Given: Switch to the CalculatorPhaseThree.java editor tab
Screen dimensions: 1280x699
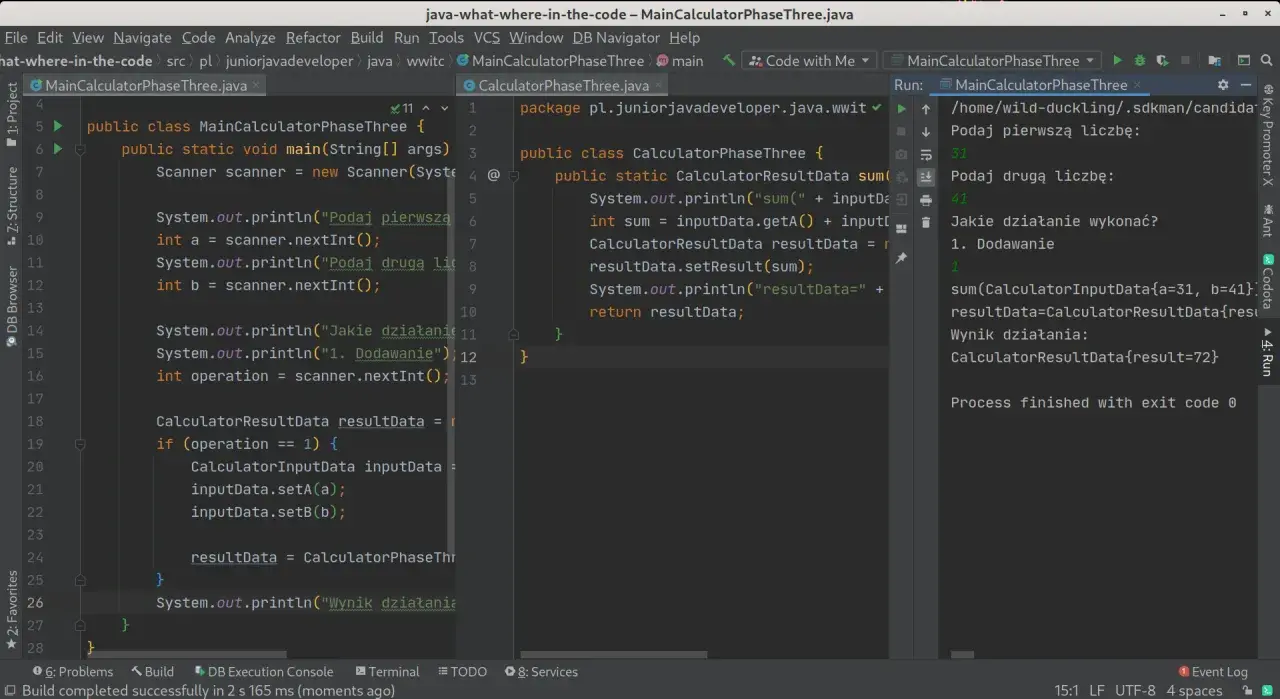Looking at the screenshot, I should click(563, 85).
